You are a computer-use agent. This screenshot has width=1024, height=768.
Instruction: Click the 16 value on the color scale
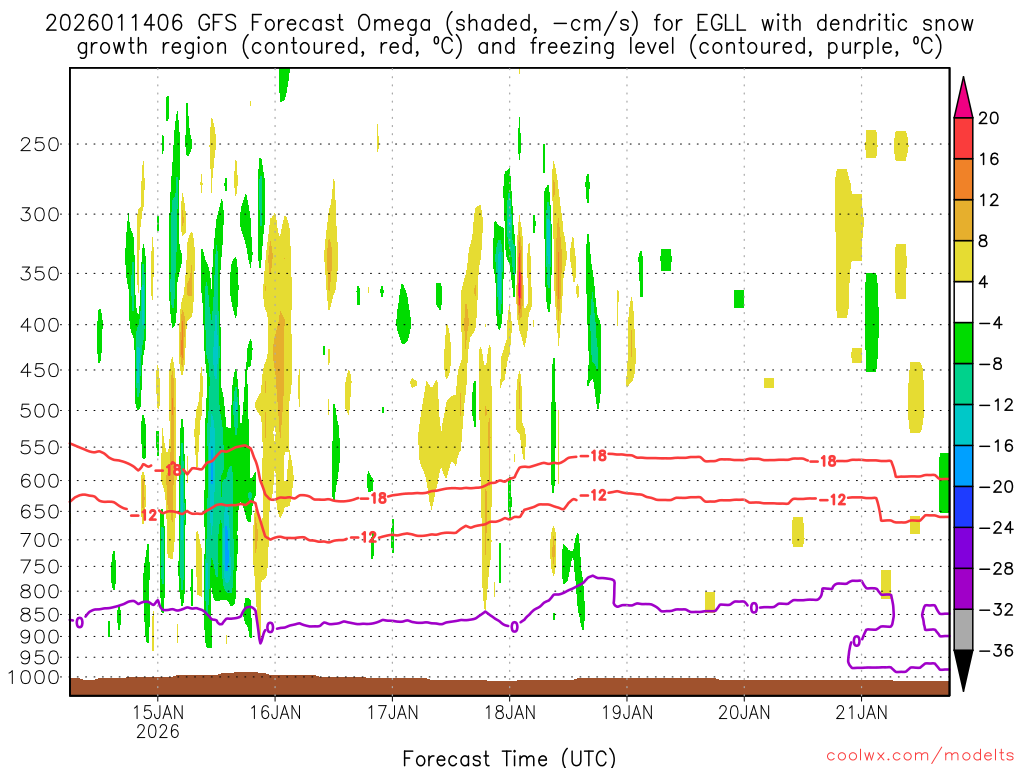[989, 159]
